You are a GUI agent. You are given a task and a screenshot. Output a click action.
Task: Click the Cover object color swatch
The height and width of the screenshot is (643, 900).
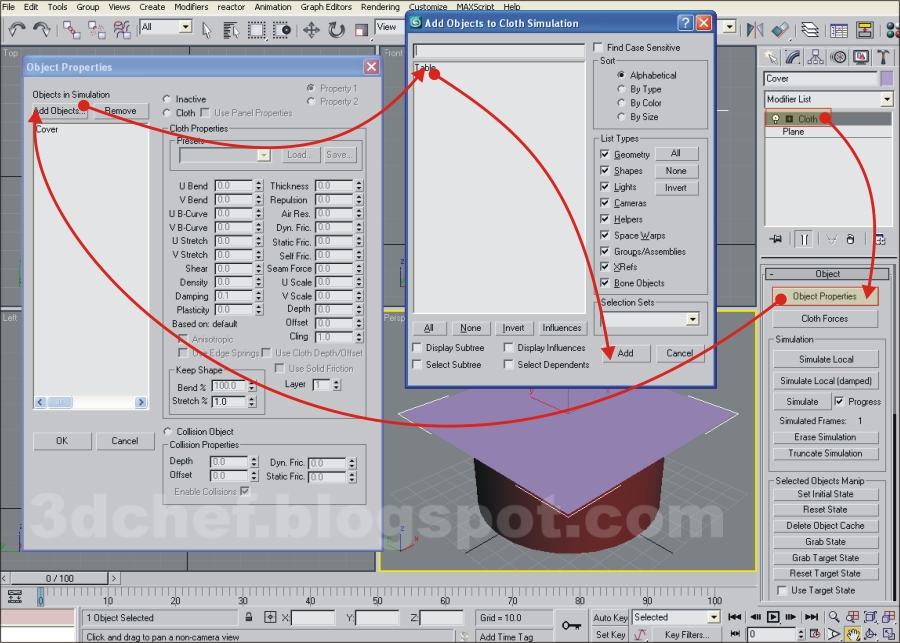coord(887,78)
